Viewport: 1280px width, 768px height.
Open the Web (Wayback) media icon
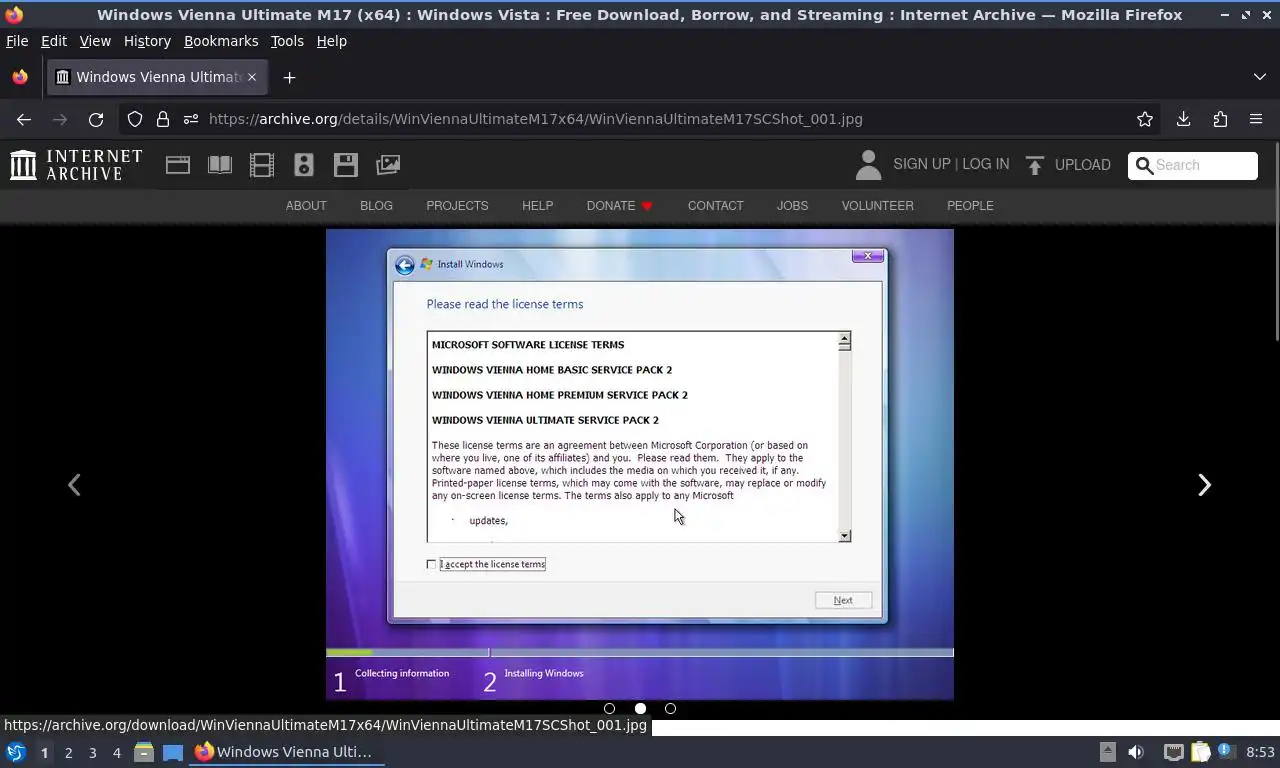(178, 165)
